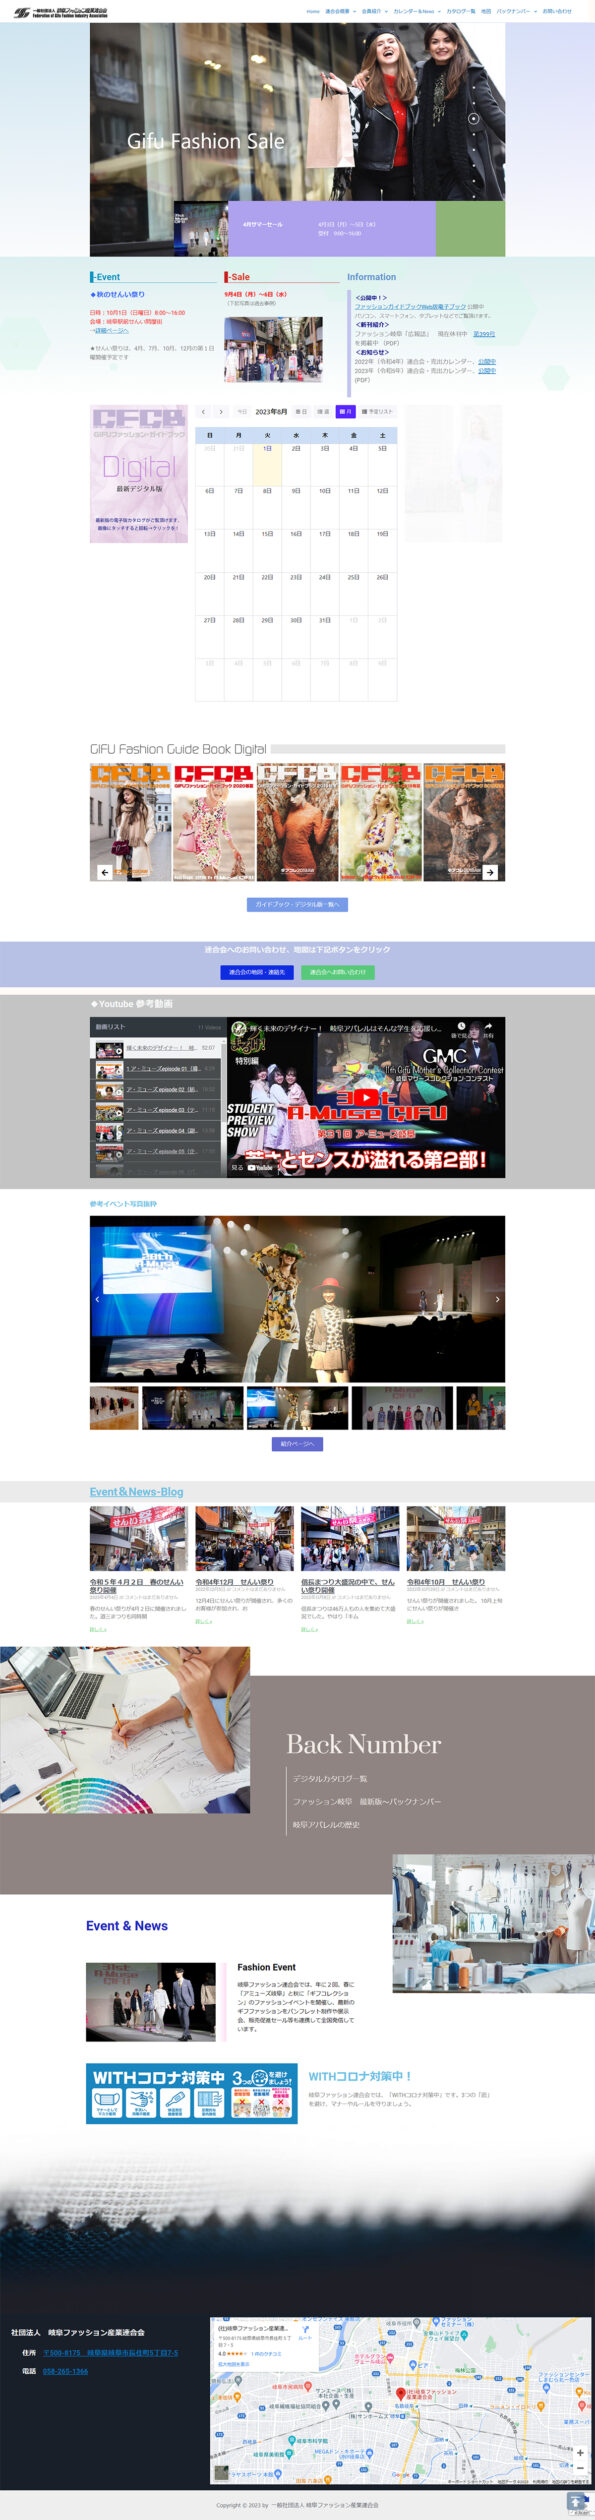The width and height of the screenshot is (595, 2520).
Task: Zoom in on the Google map
Action: 580,2451
